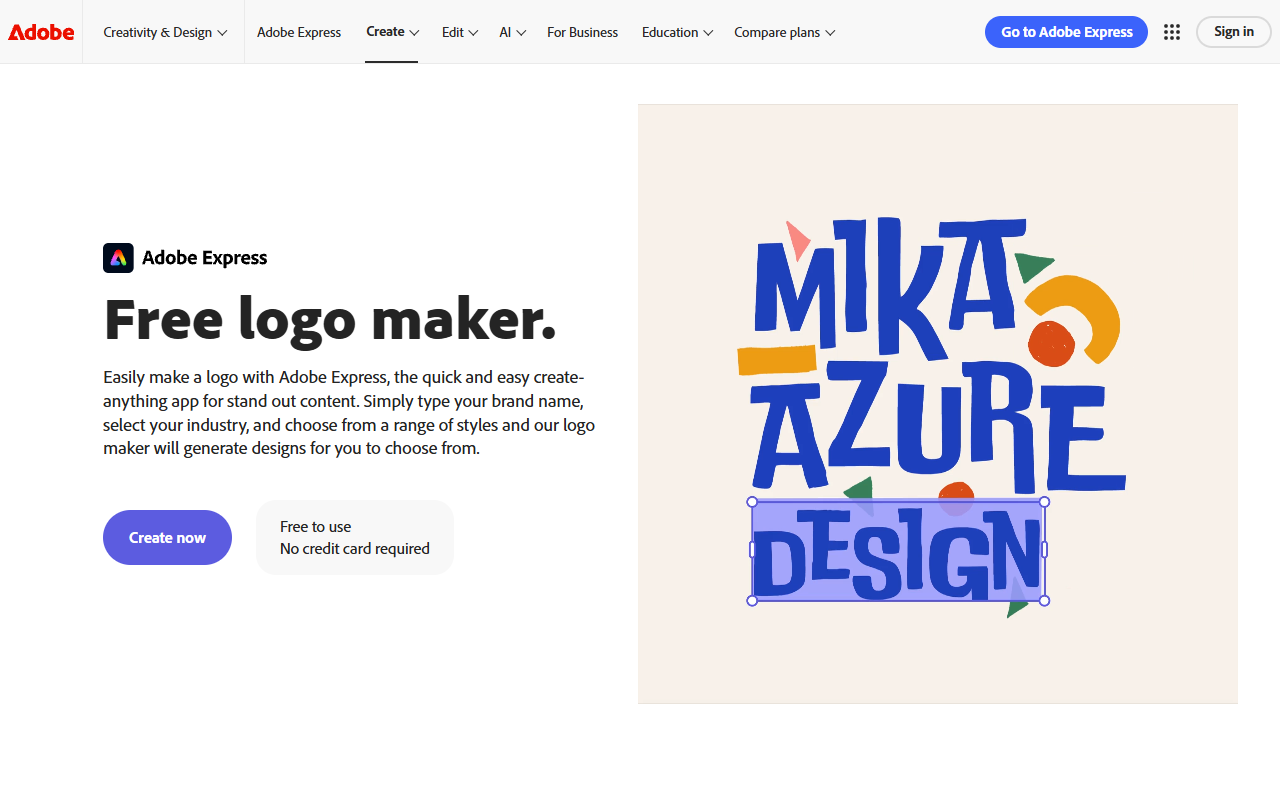Screen dimensions: 1280x800
Task: Click the red Adobe logo
Action: pyautogui.click(x=41, y=32)
